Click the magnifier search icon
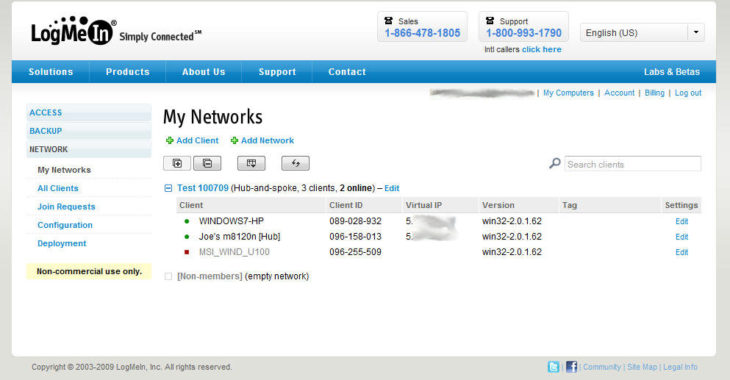The image size is (730, 380). click(x=554, y=163)
